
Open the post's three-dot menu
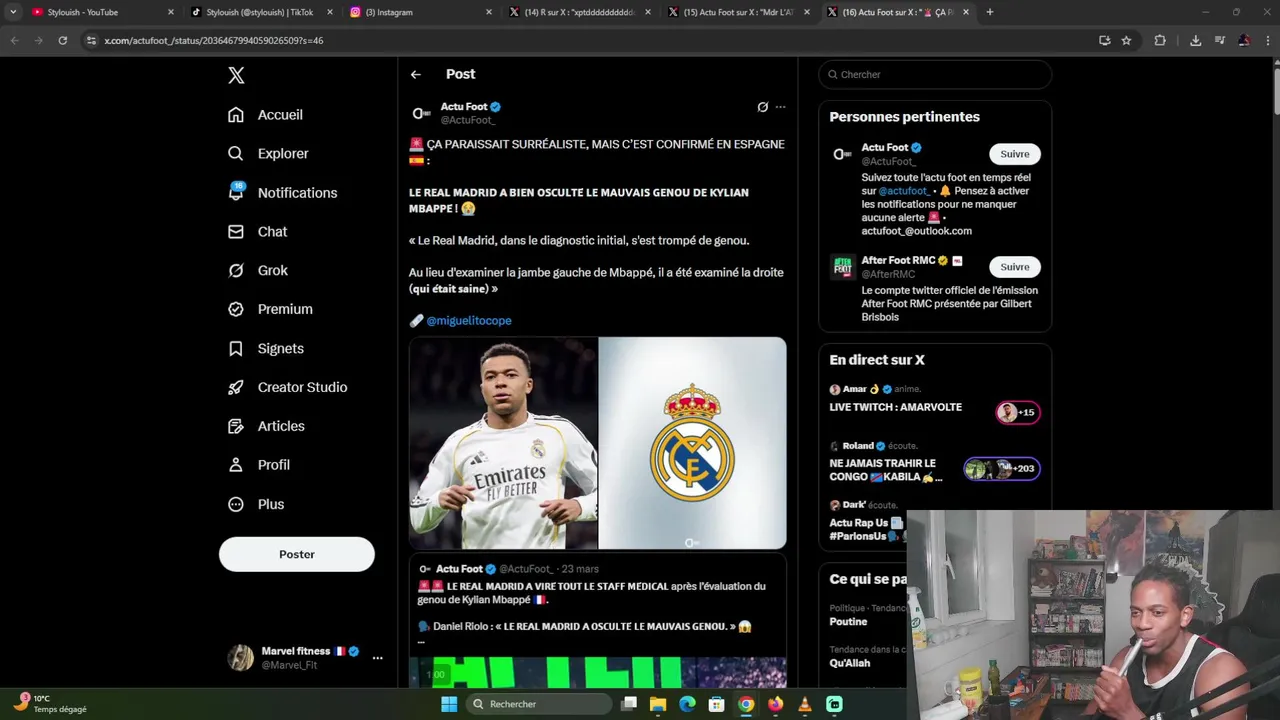pyautogui.click(x=780, y=107)
